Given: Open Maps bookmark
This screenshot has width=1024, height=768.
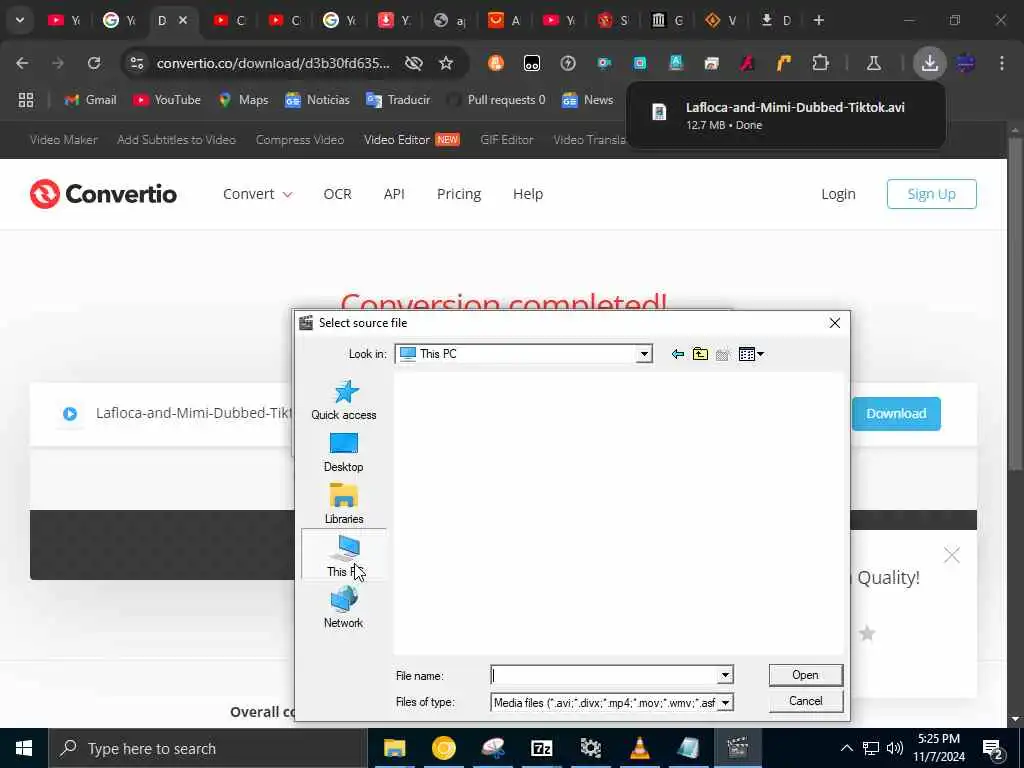Looking at the screenshot, I should pyautogui.click(x=244, y=100).
